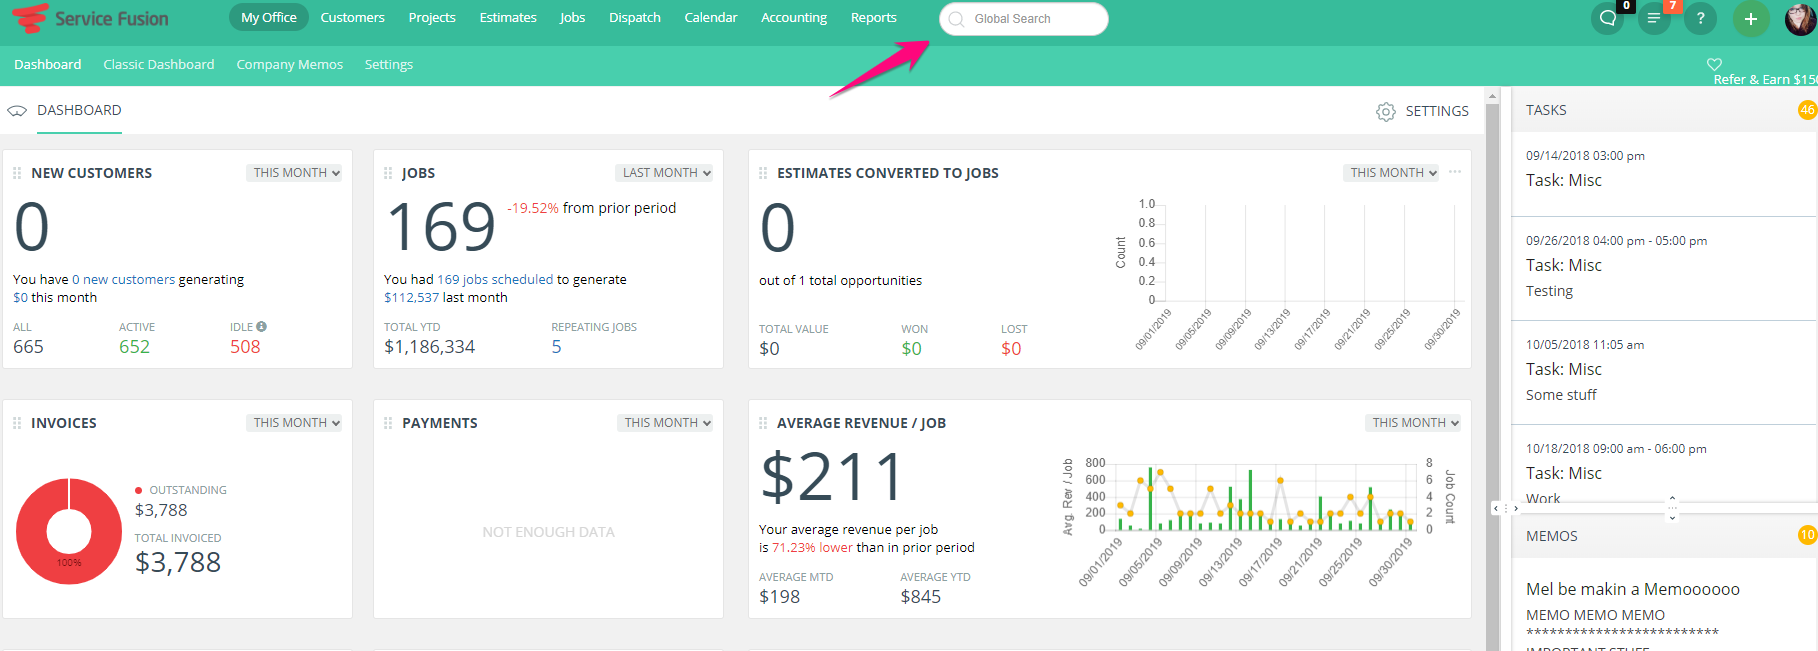Open the chat bubble icon in header
Screen dimensions: 1818x651
pyautogui.click(x=1607, y=18)
